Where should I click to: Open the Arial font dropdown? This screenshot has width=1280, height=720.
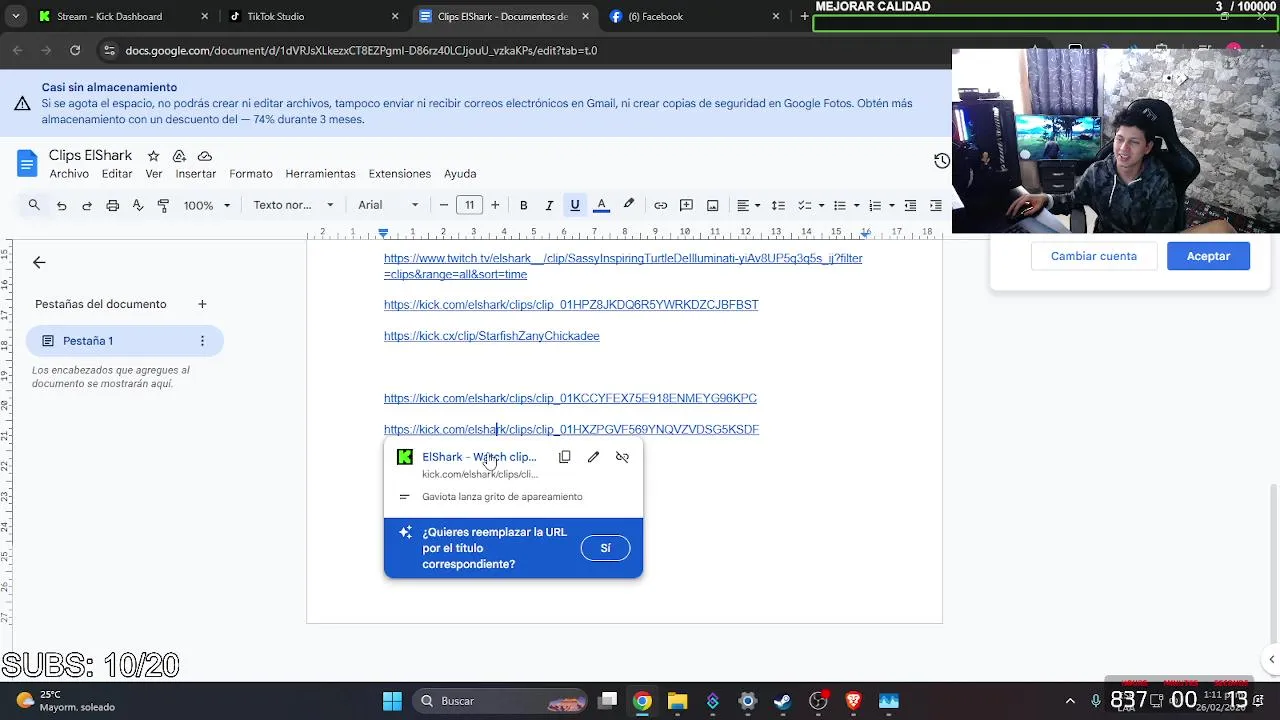click(389, 205)
